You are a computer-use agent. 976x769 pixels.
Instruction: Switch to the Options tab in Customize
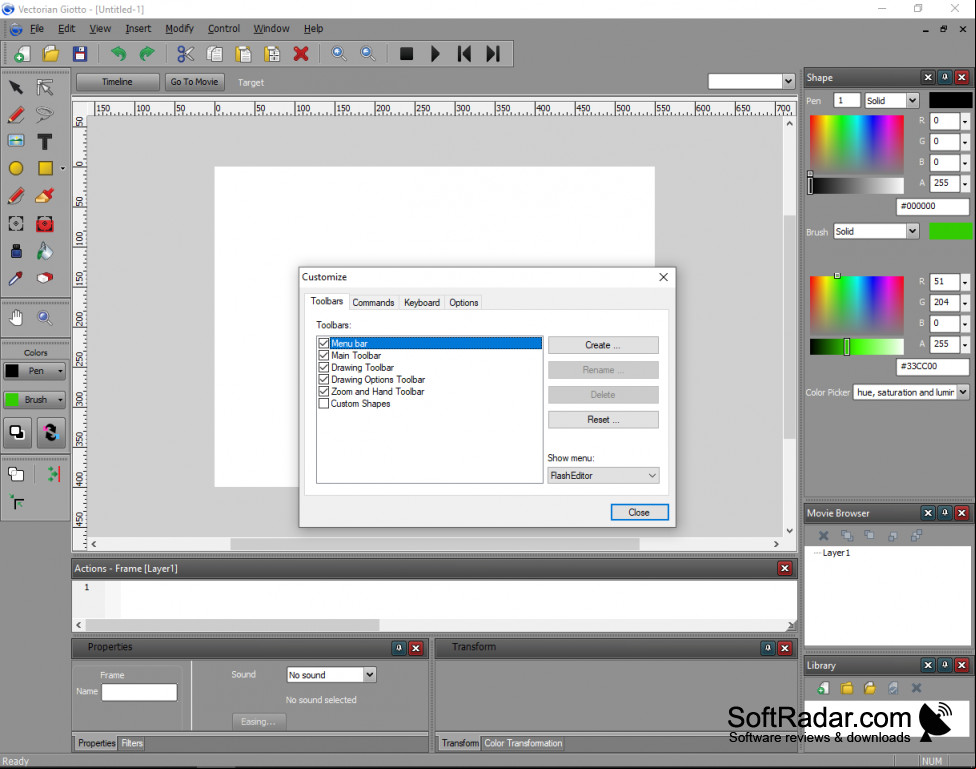[x=464, y=303]
